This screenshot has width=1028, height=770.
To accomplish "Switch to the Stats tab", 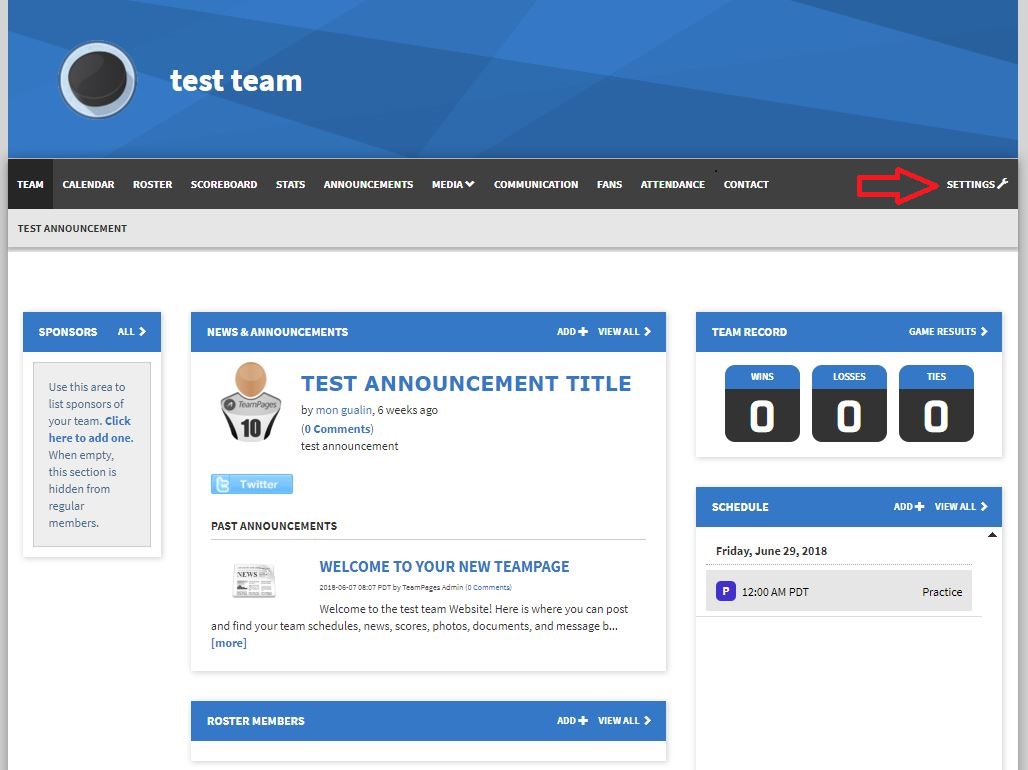I will coord(290,184).
